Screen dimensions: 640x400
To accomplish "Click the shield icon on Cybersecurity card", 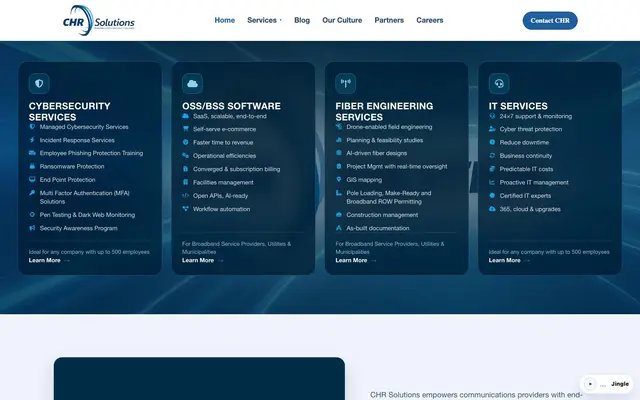I will point(39,83).
